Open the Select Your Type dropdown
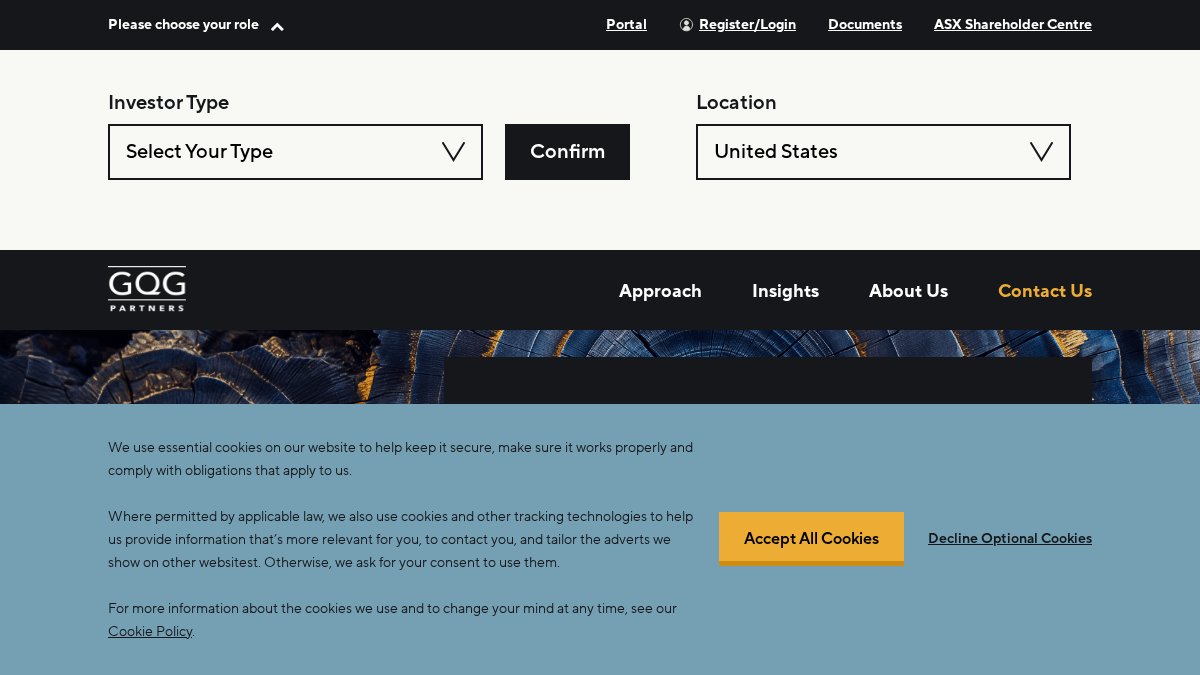 295,152
